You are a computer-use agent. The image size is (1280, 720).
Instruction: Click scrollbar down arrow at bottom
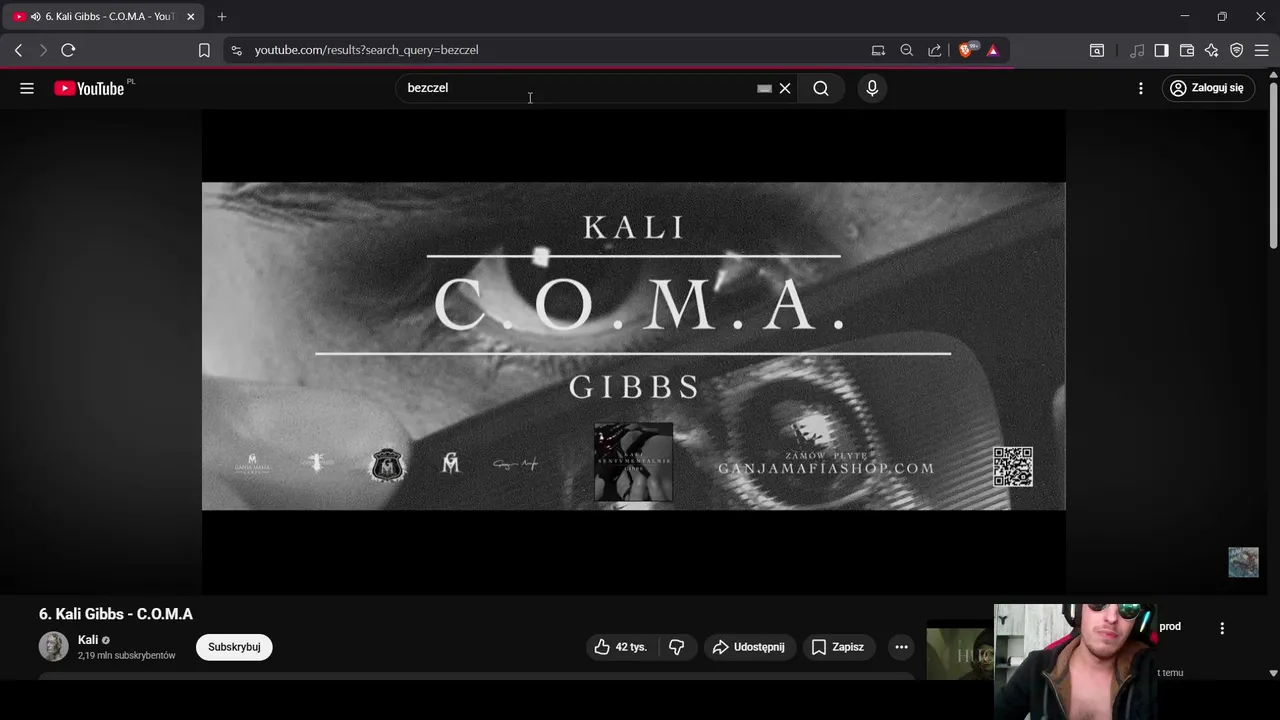(x=1273, y=673)
